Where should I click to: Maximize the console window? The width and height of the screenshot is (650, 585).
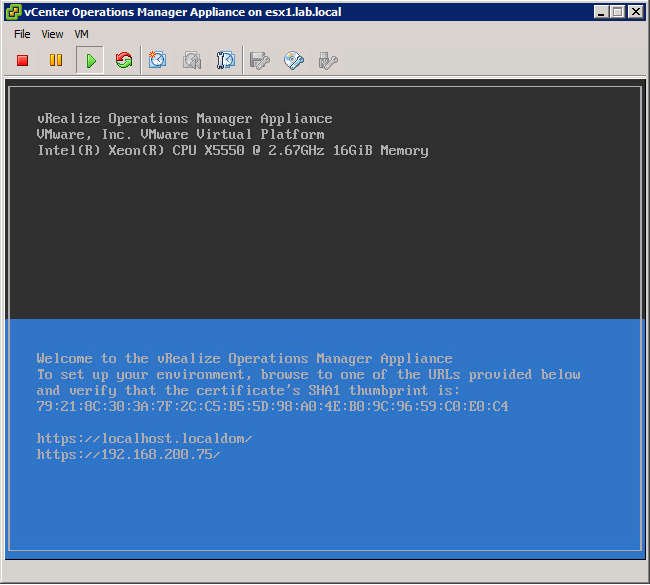617,12
